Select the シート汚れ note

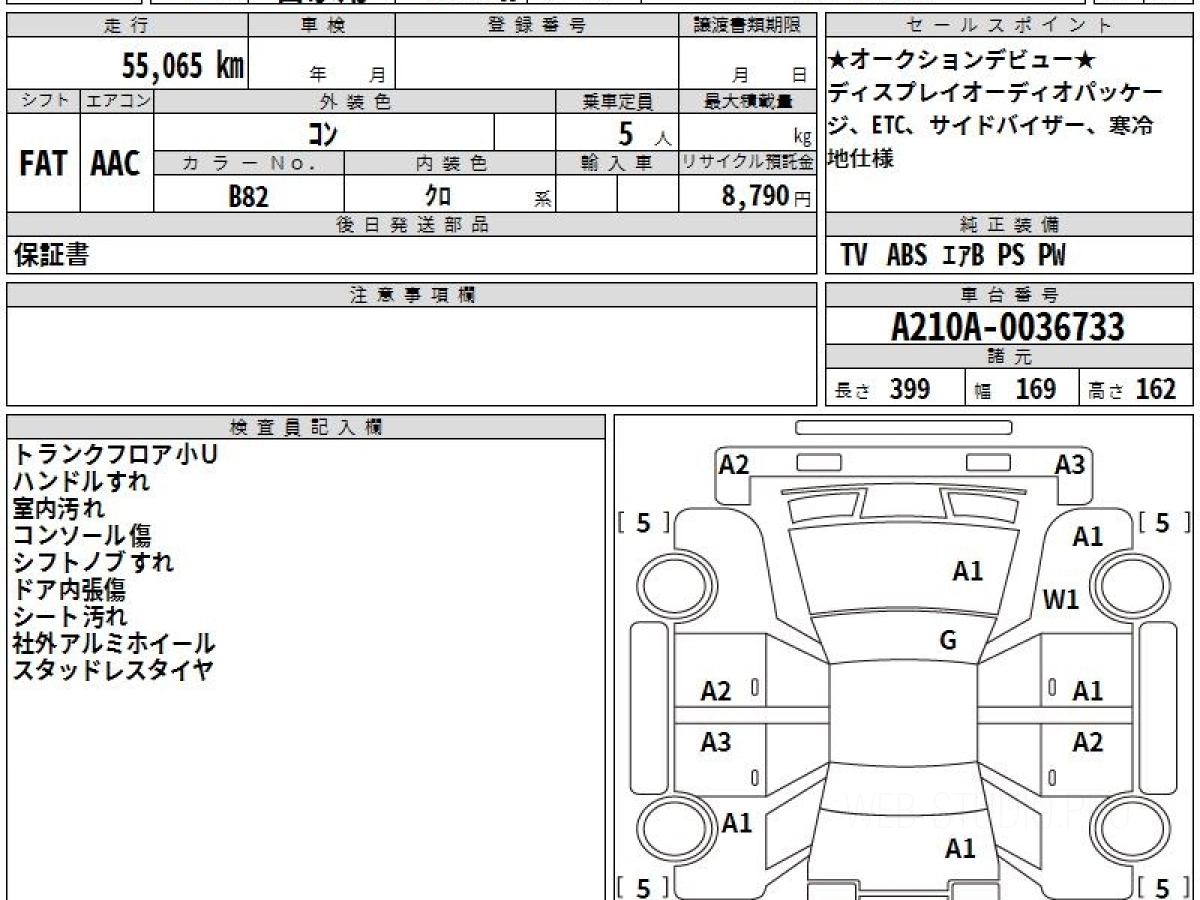[x=70, y=617]
